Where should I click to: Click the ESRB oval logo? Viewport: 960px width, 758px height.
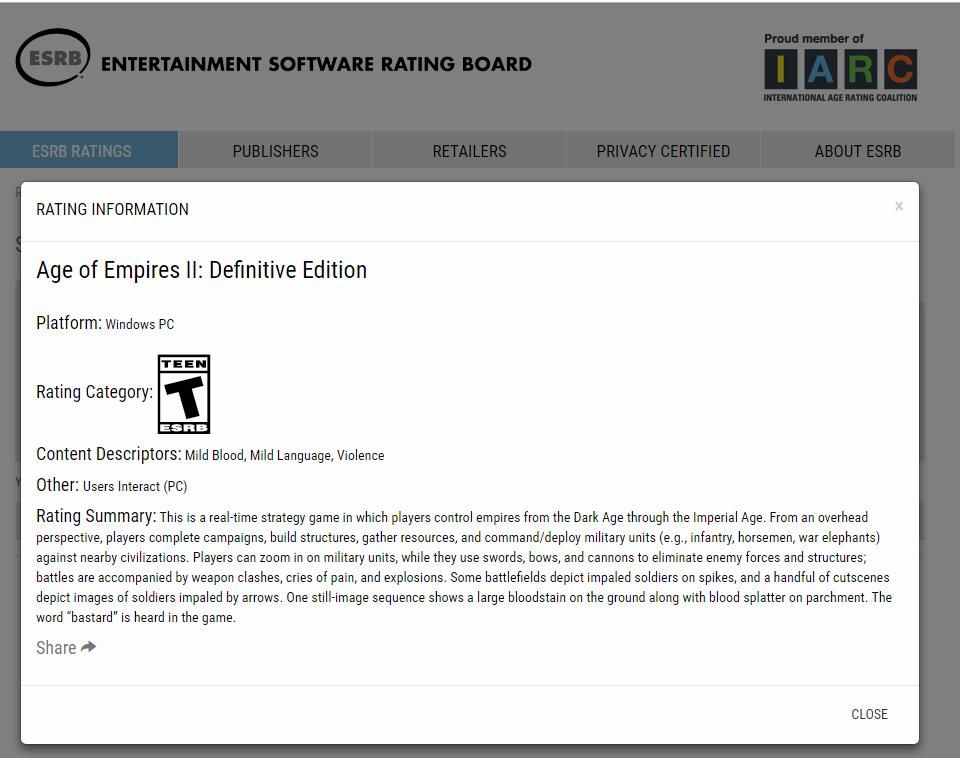point(53,58)
